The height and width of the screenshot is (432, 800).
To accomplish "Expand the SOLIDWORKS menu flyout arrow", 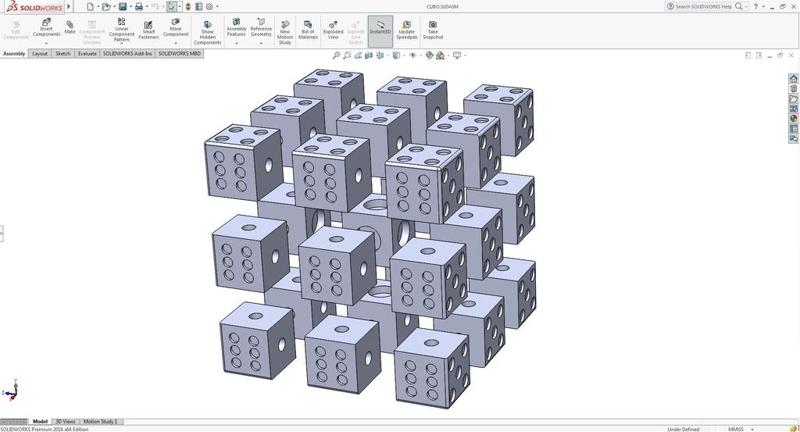I will pyautogui.click(x=69, y=7).
